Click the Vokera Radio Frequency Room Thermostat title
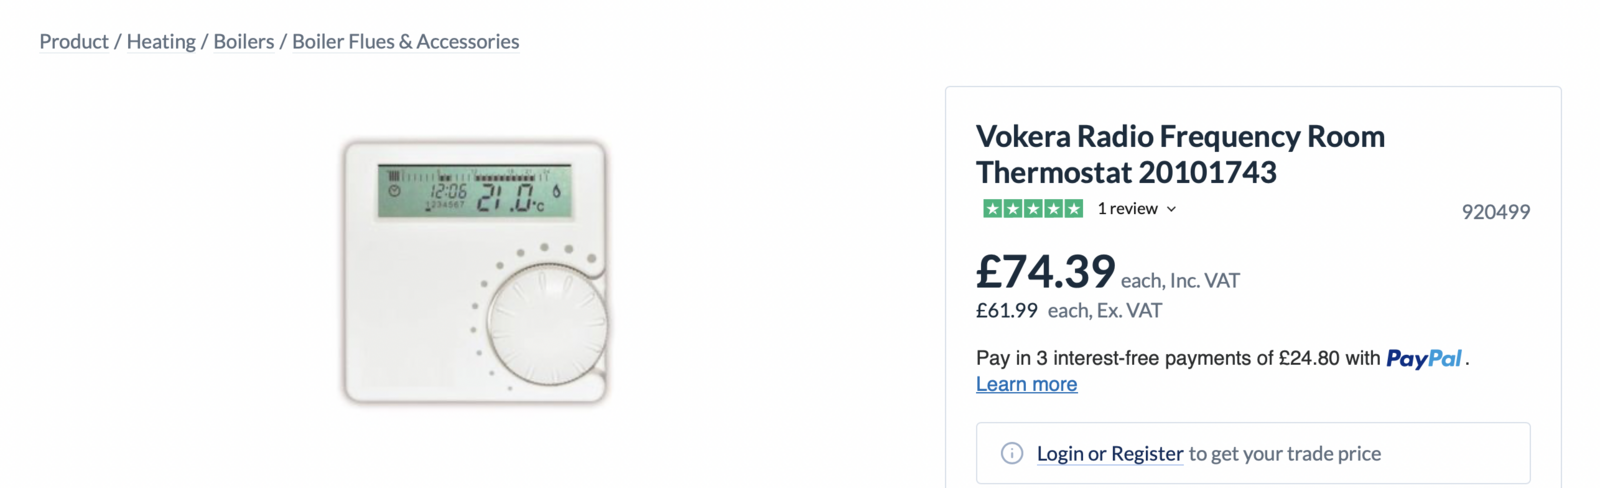 click(x=1180, y=154)
